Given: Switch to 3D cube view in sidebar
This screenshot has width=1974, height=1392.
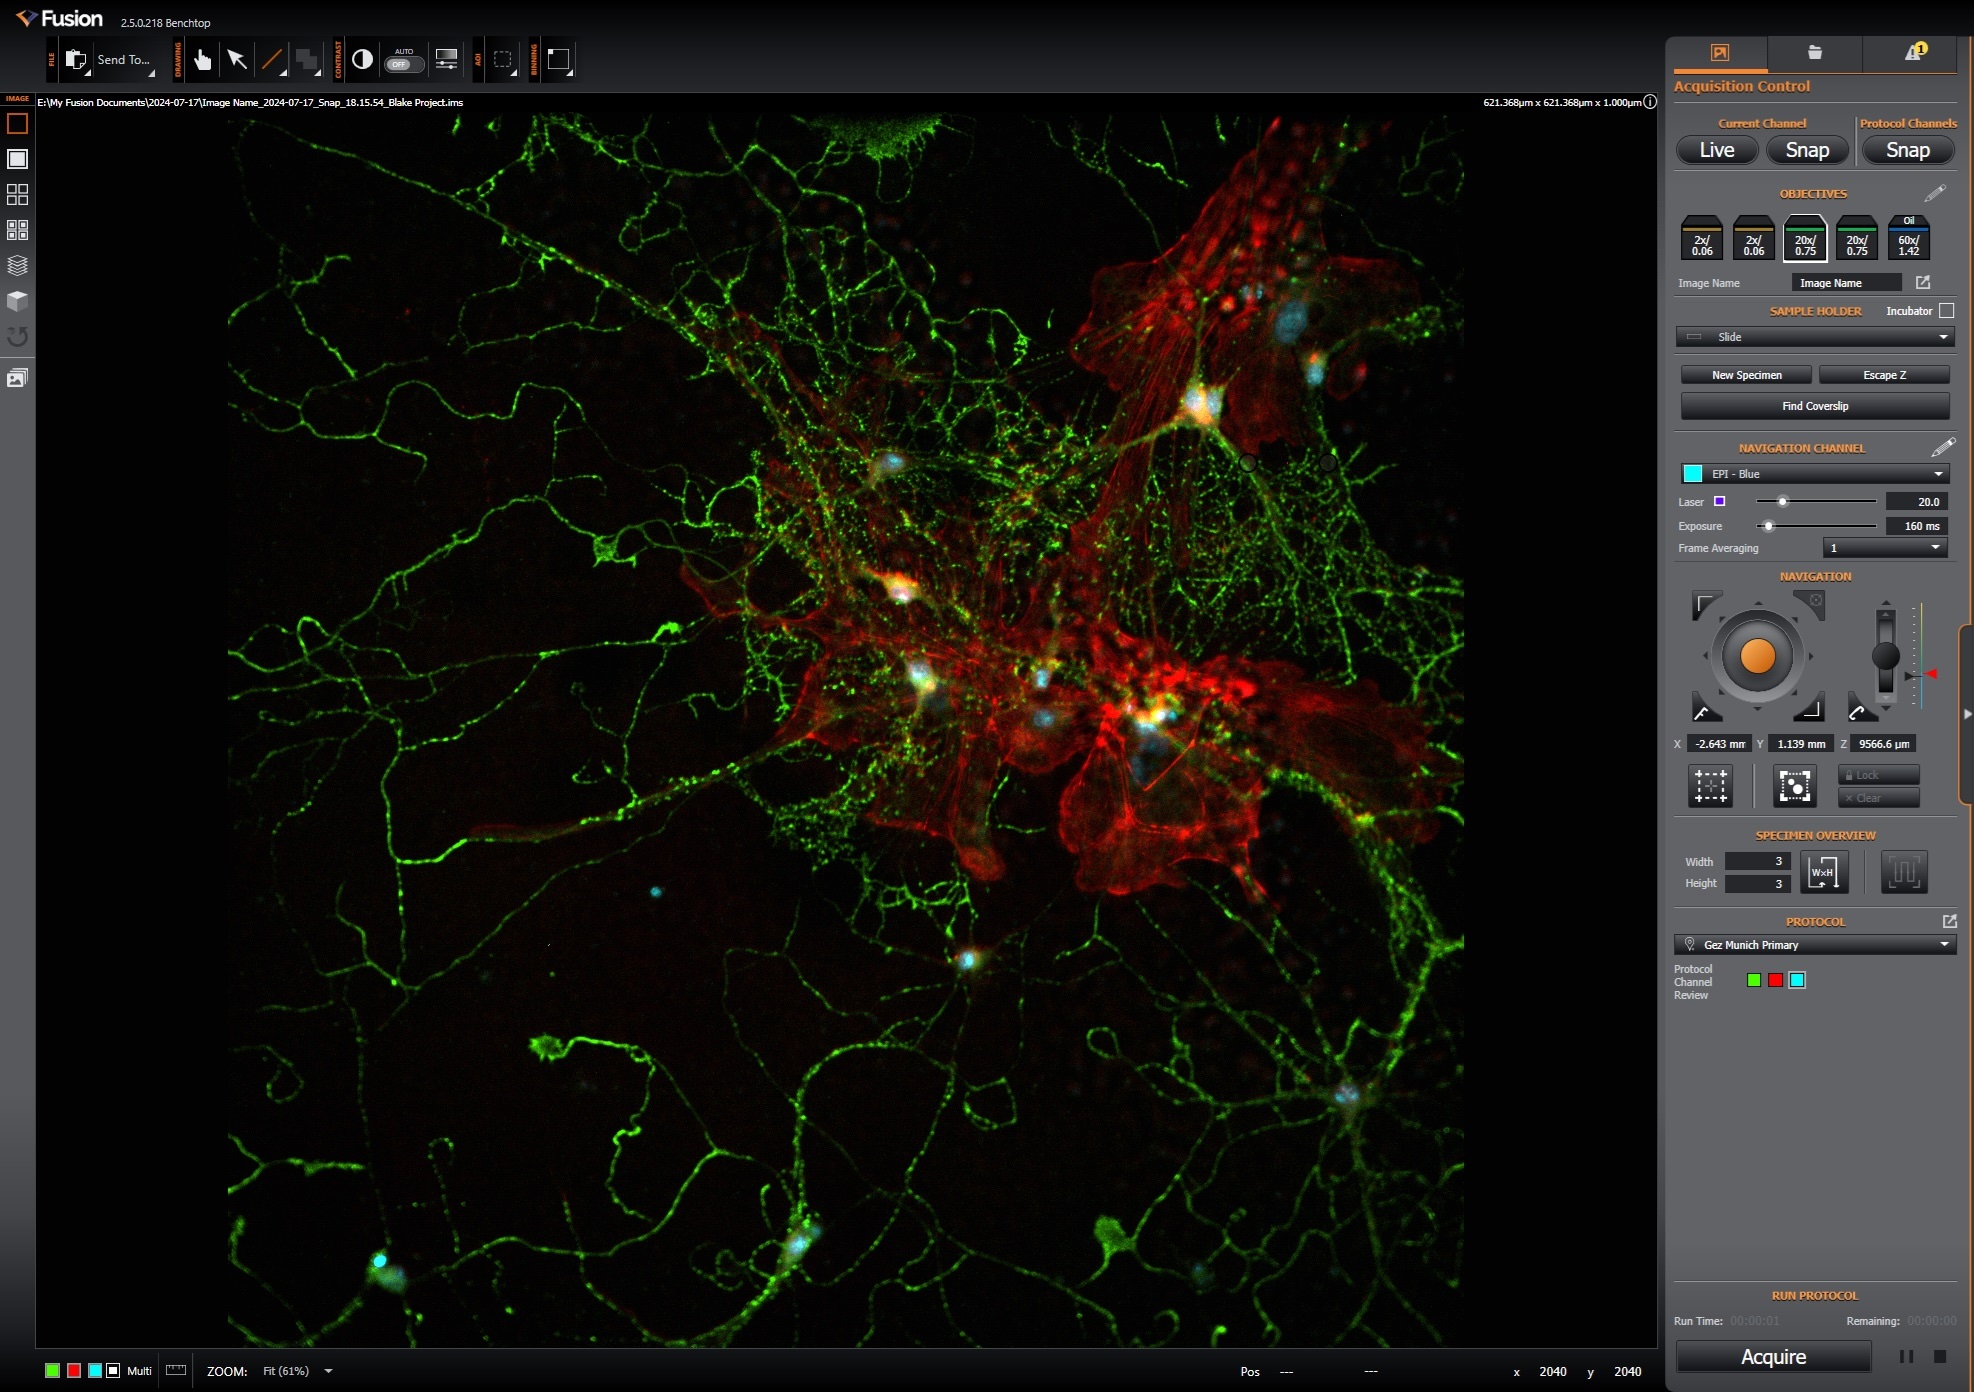Looking at the screenshot, I should [x=17, y=301].
